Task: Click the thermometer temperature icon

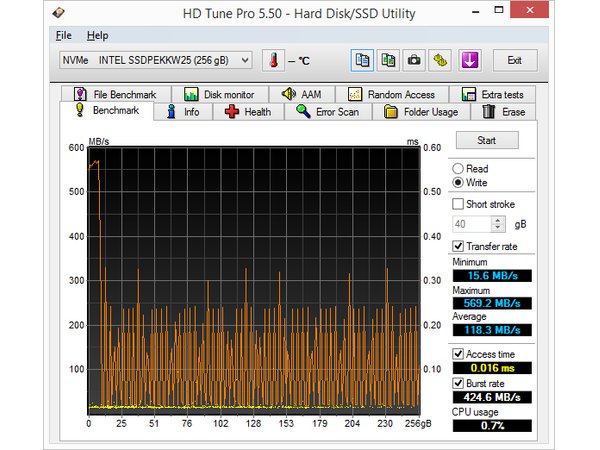Action: pyautogui.click(x=273, y=60)
